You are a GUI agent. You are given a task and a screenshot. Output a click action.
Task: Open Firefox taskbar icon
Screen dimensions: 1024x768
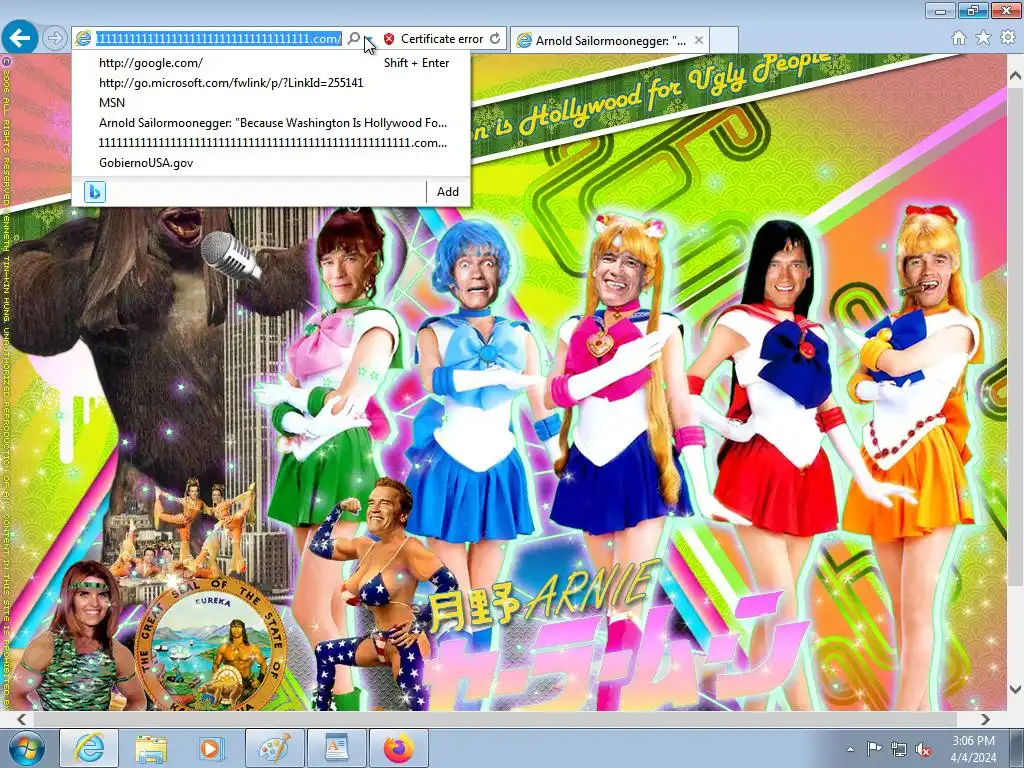(x=398, y=748)
